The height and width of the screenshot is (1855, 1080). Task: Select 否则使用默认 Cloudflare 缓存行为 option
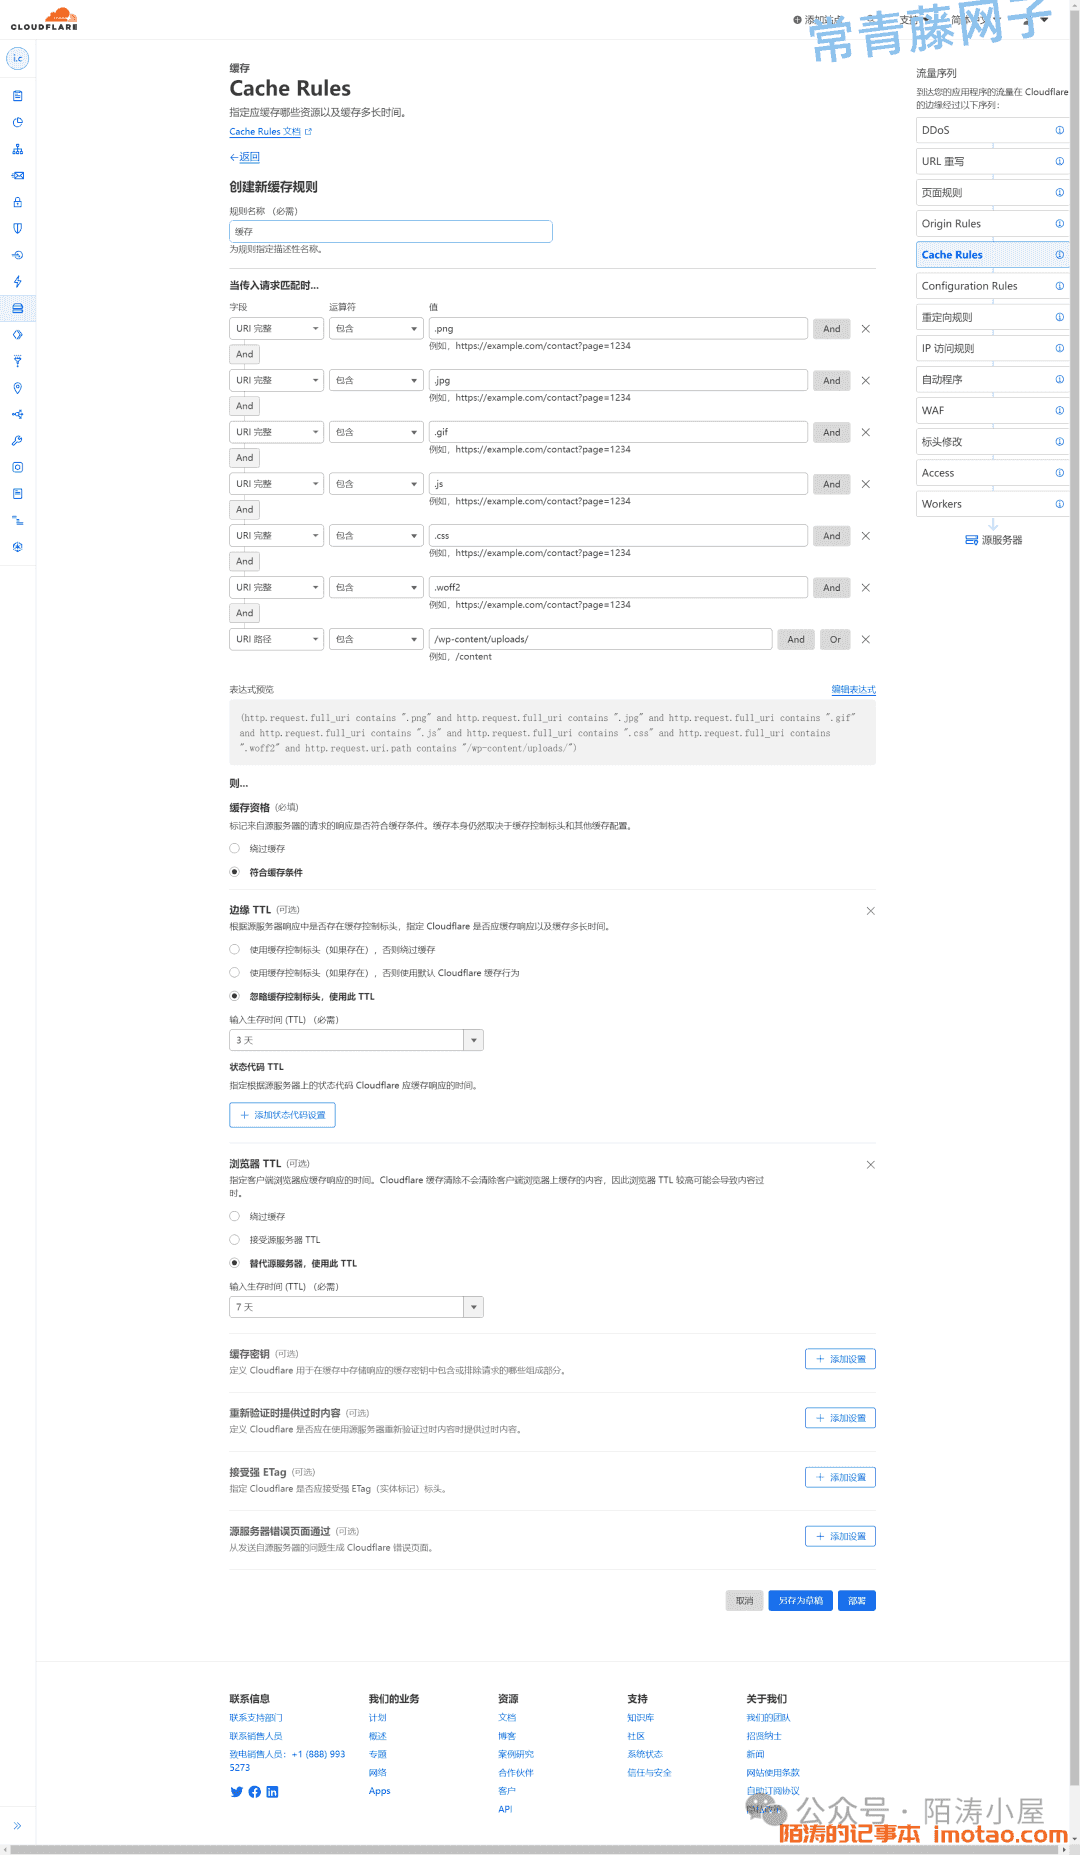[x=235, y=973]
